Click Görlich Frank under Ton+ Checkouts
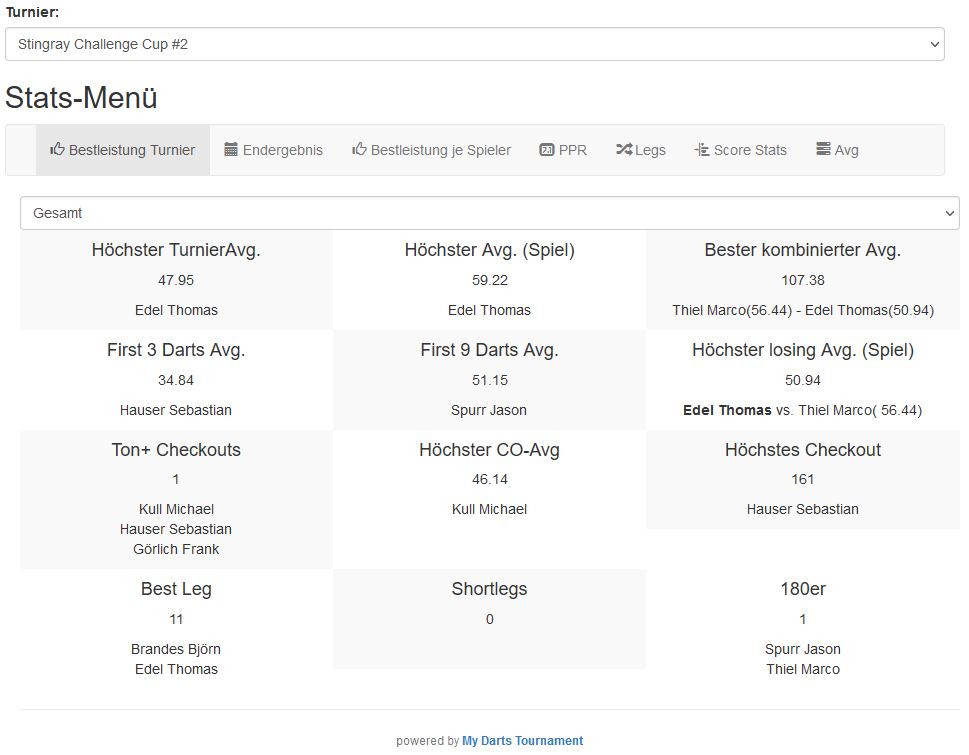Image resolution: width=969 pixels, height=755 pixels. pos(176,549)
